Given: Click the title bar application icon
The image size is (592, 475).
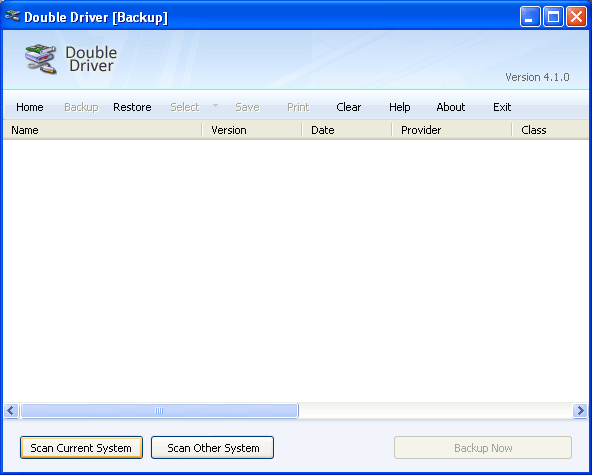Looking at the screenshot, I should pyautogui.click(x=12, y=16).
